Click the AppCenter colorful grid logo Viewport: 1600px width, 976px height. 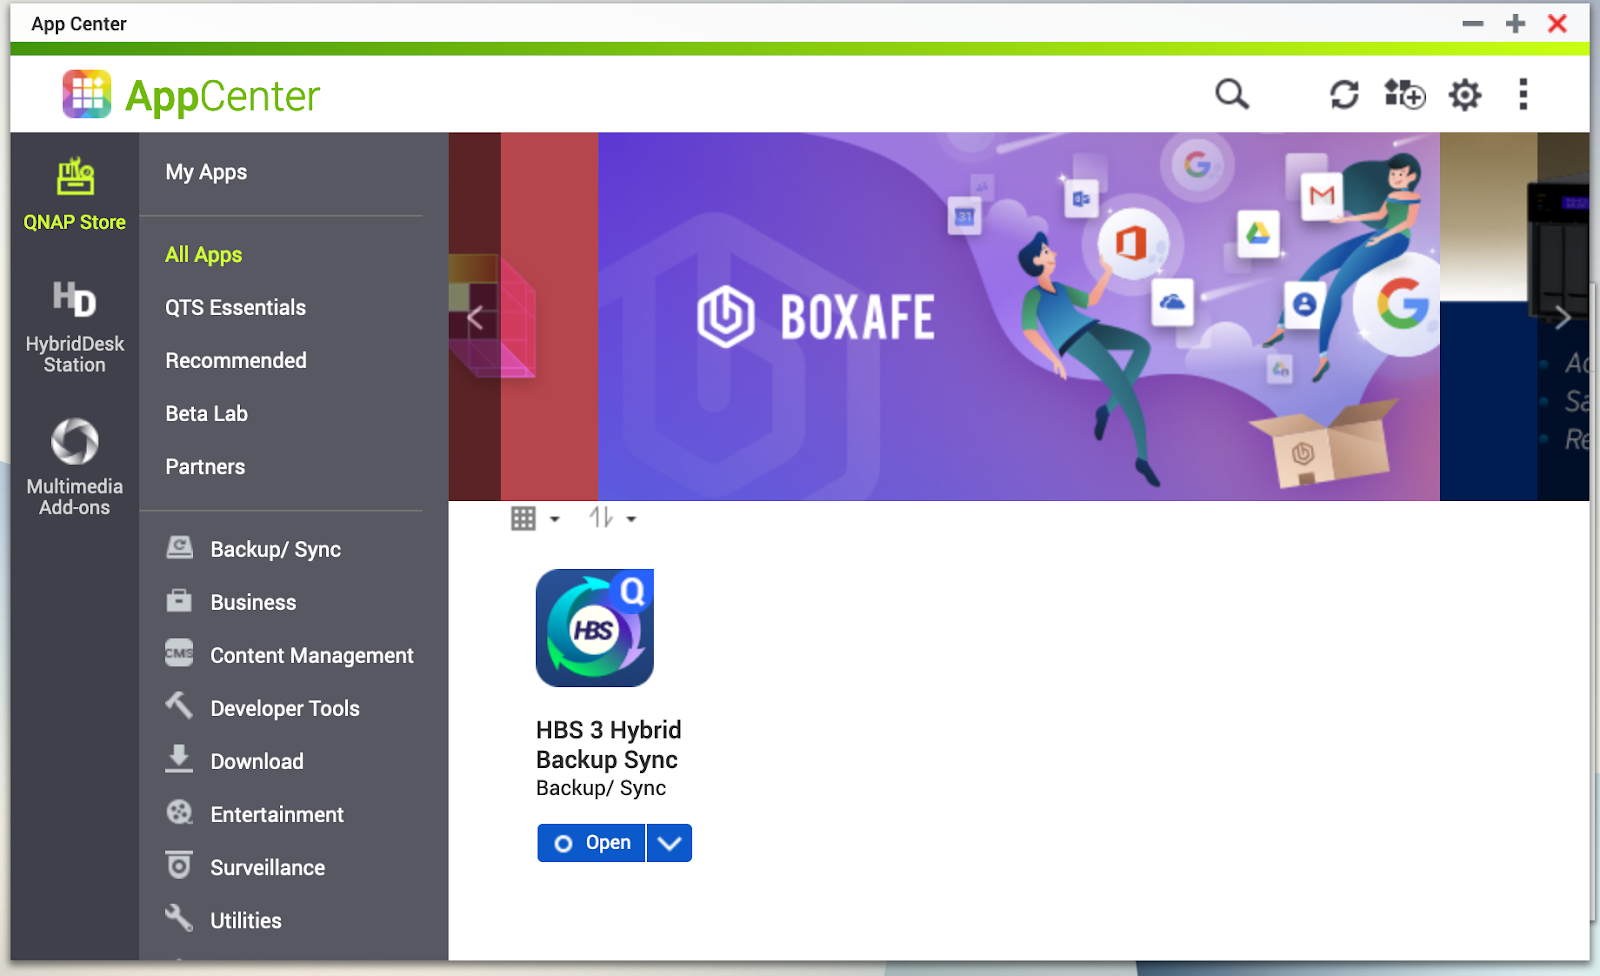coord(87,94)
